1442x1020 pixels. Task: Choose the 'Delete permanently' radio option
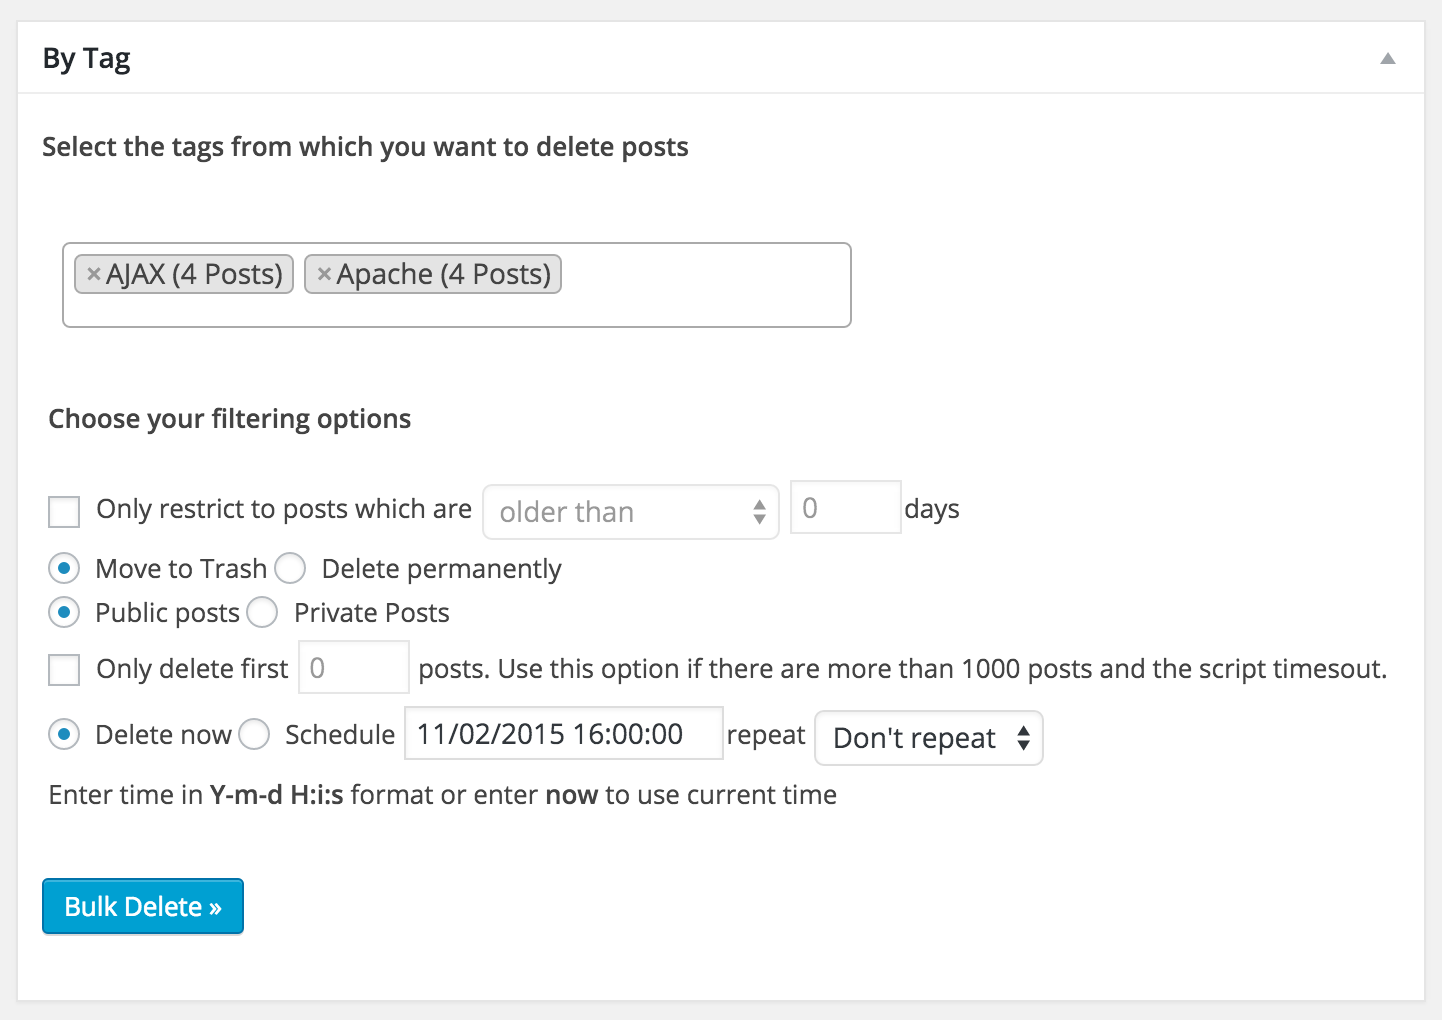click(x=290, y=569)
